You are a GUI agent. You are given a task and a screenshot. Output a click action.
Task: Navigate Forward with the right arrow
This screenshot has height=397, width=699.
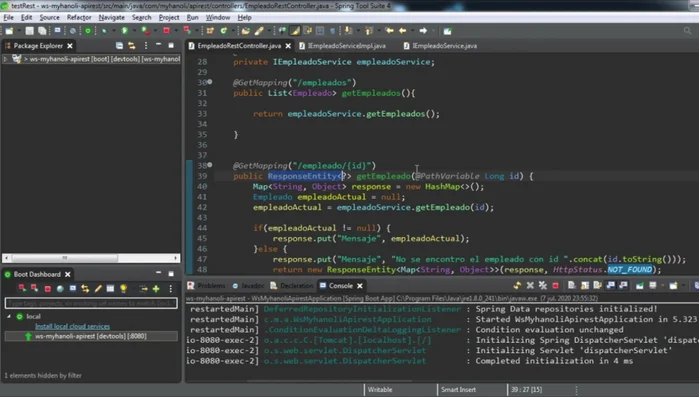423,31
